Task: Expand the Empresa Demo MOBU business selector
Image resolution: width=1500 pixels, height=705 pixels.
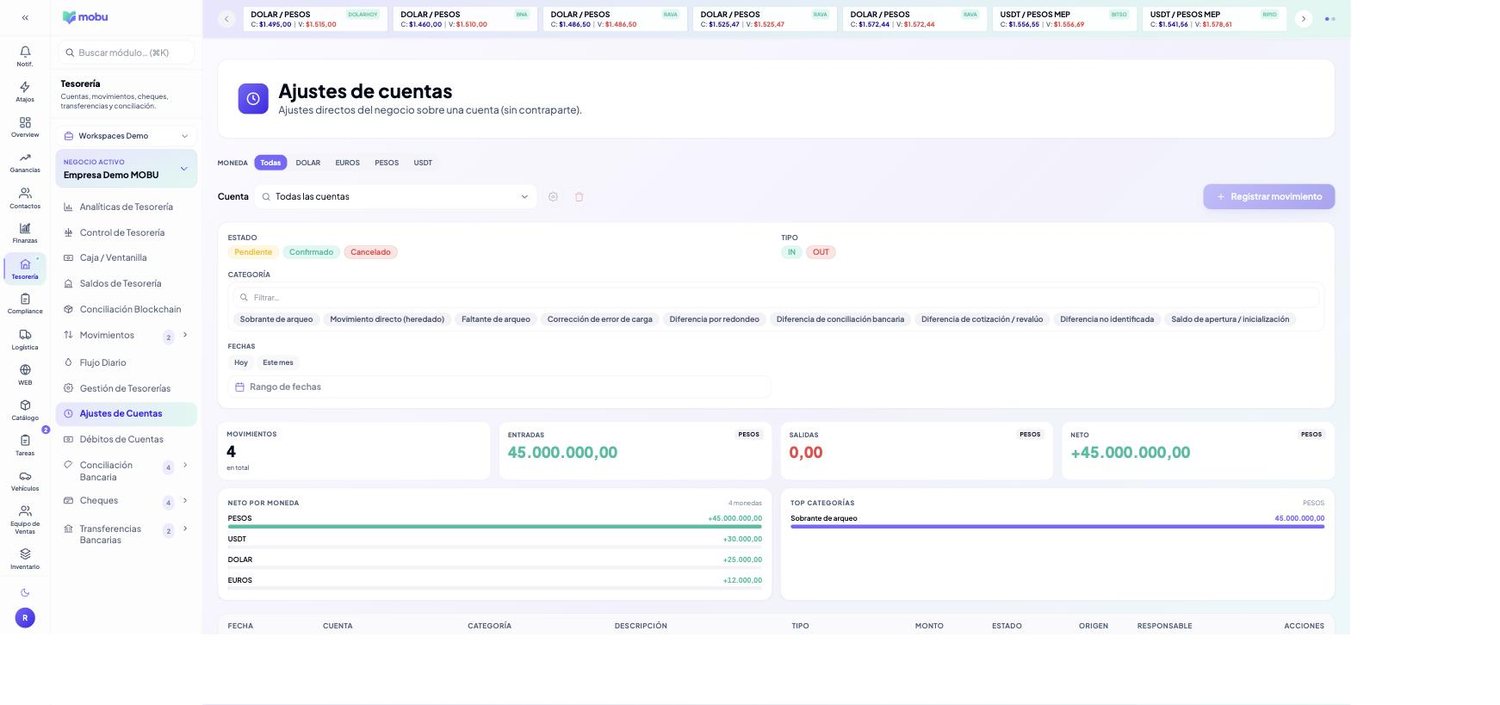Action: (126, 169)
